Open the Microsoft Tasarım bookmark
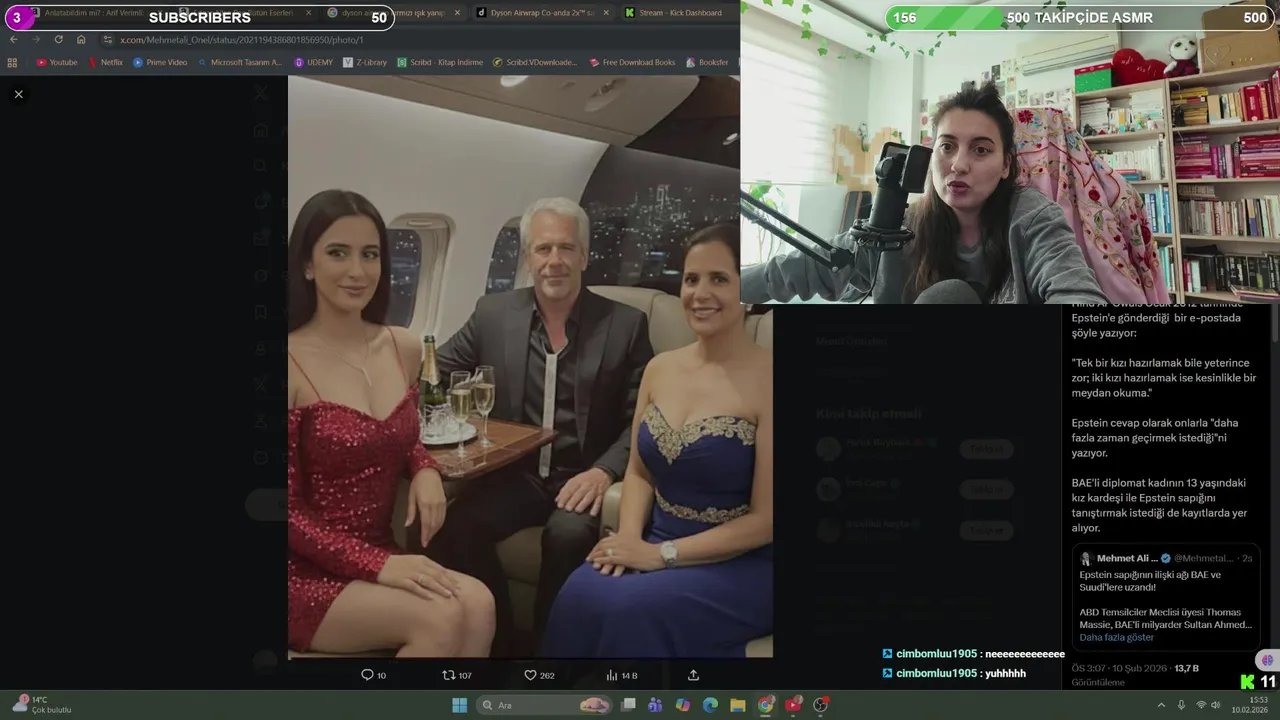The image size is (1280, 720). tap(241, 62)
